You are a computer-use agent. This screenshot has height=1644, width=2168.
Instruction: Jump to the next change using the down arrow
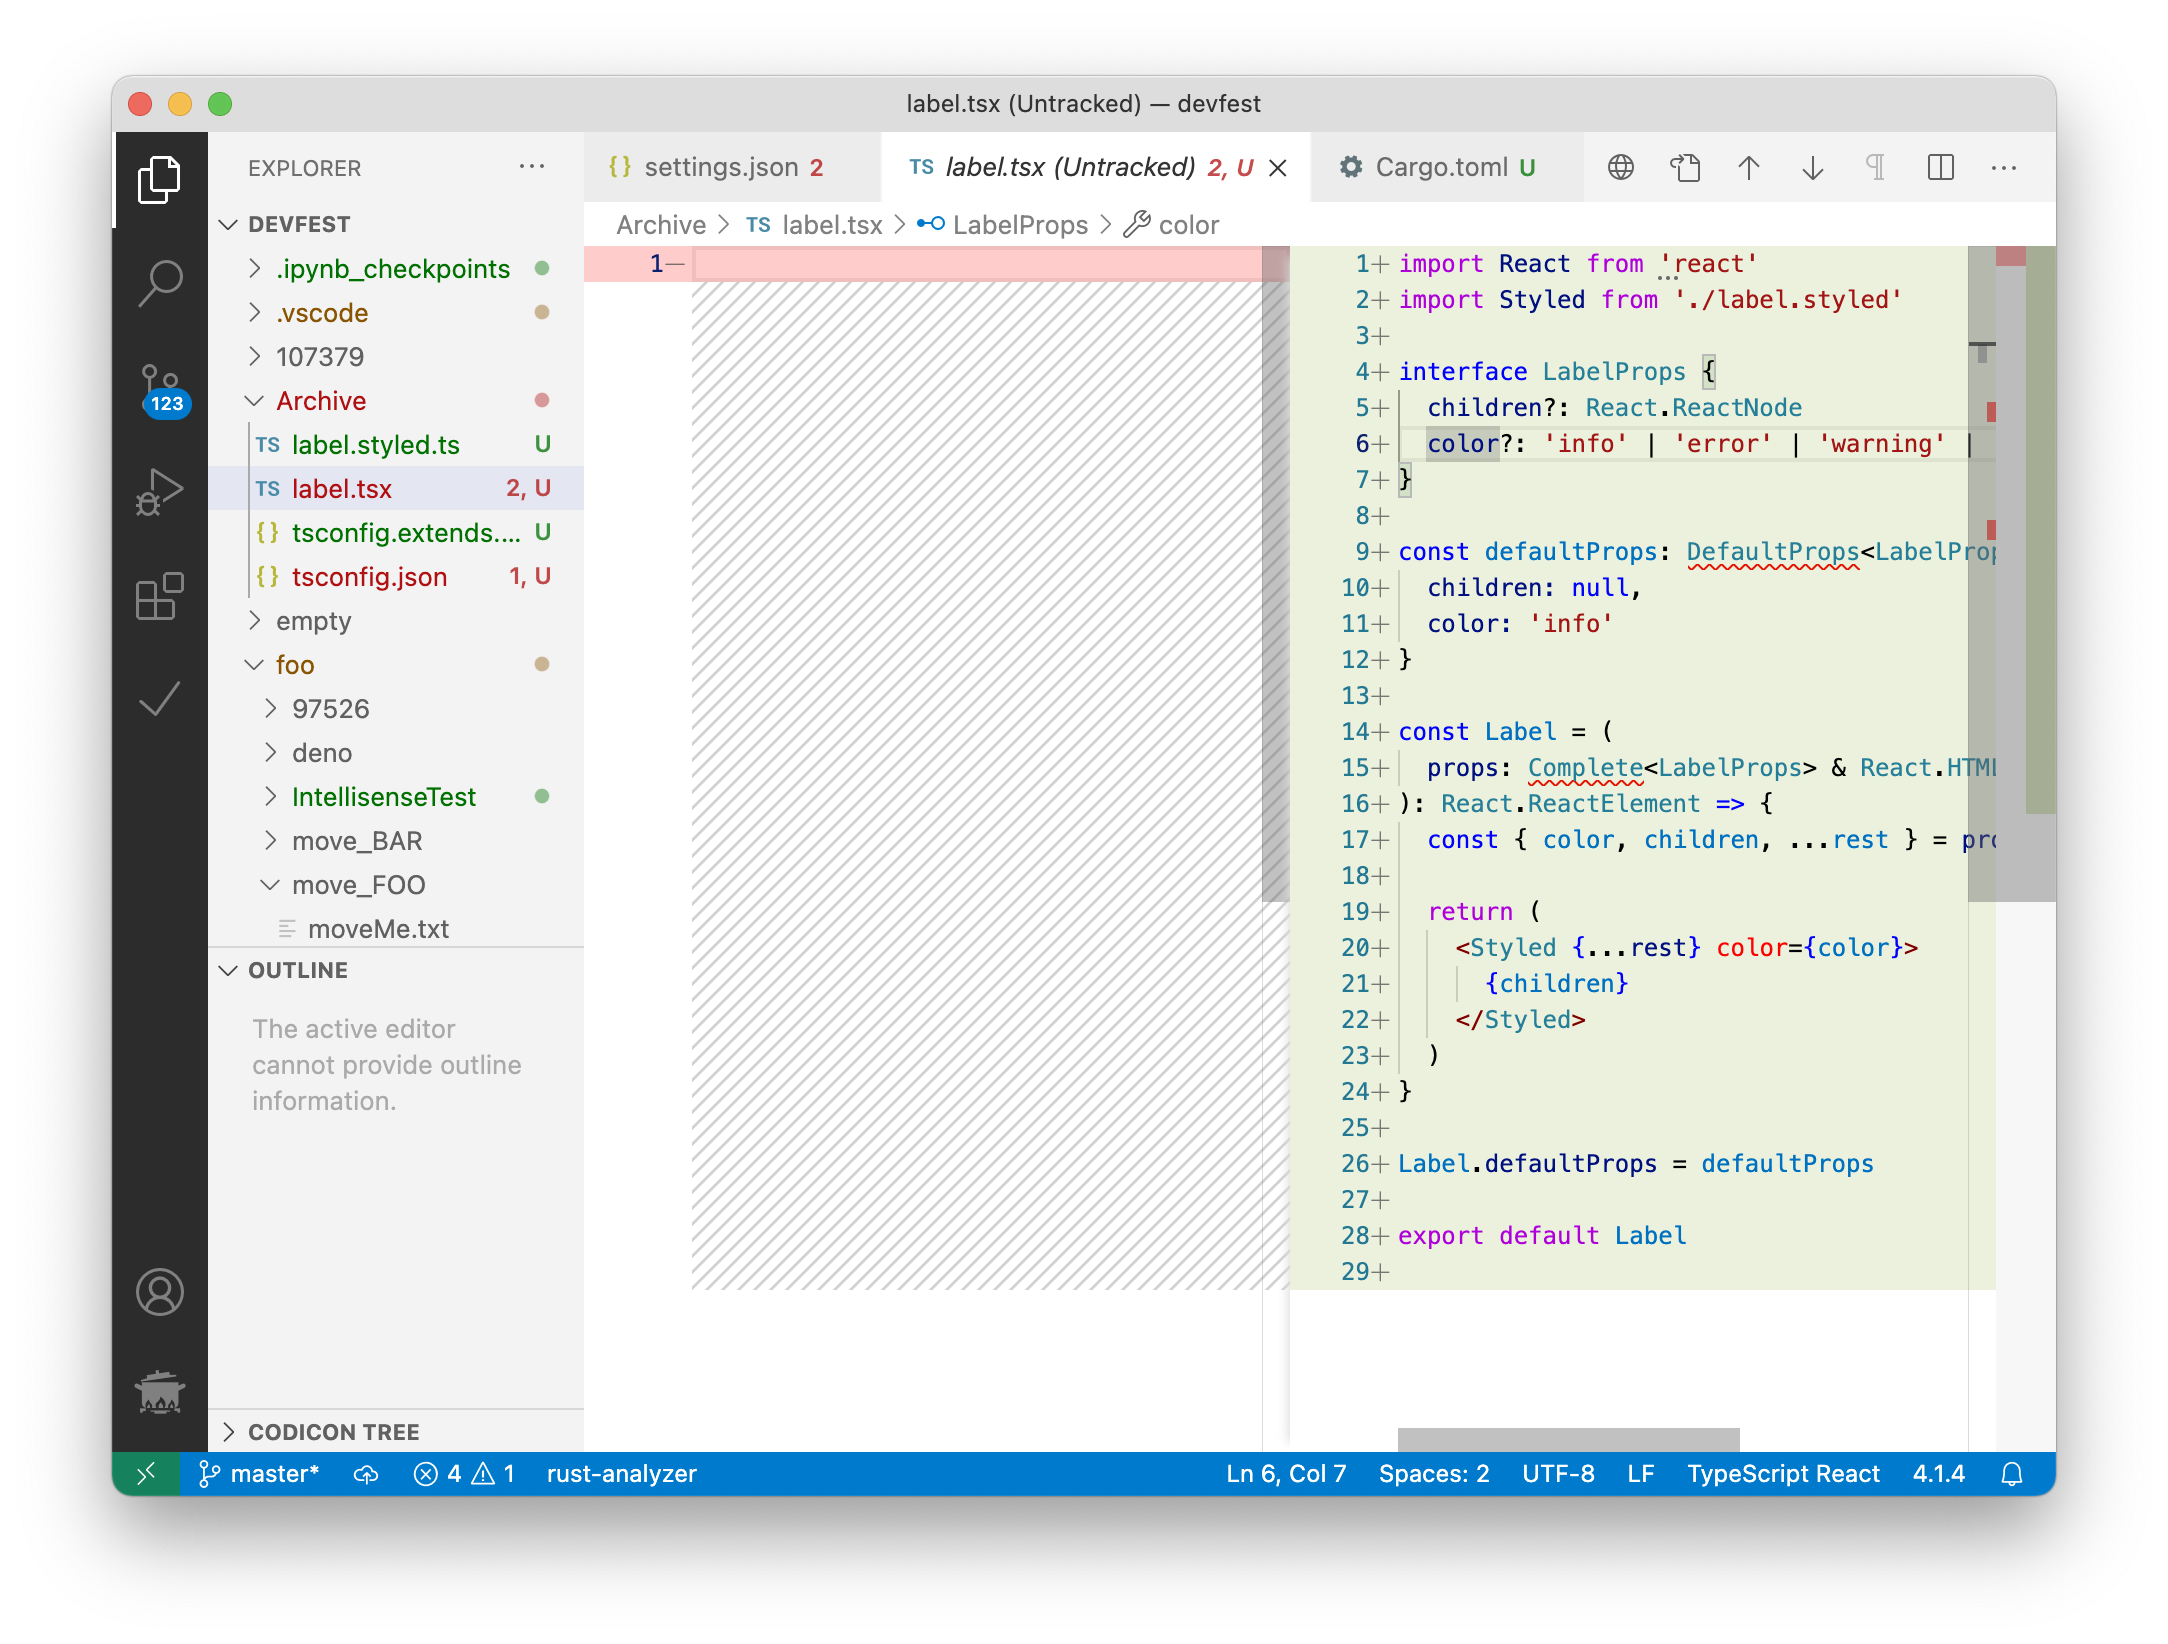pos(1812,168)
